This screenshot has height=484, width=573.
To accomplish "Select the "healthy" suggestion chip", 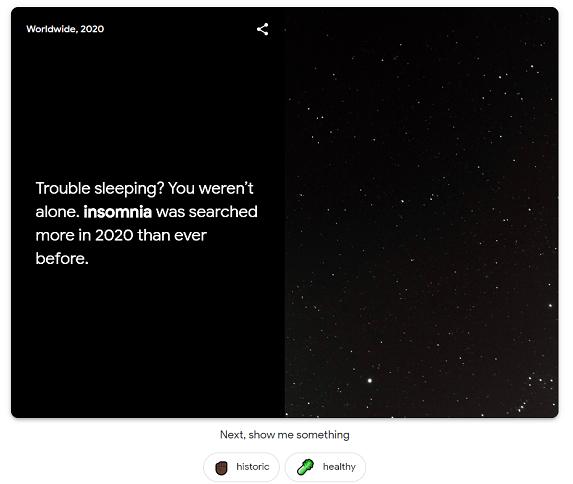I will coord(325,467).
